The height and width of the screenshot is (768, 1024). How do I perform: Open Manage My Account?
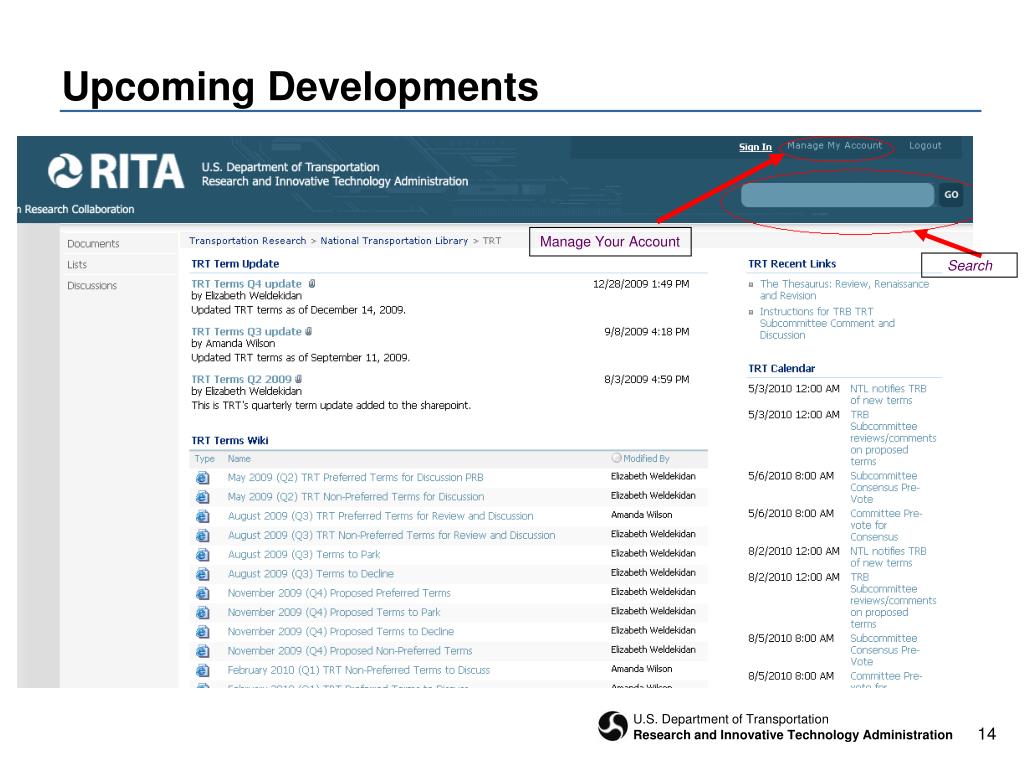pos(834,146)
